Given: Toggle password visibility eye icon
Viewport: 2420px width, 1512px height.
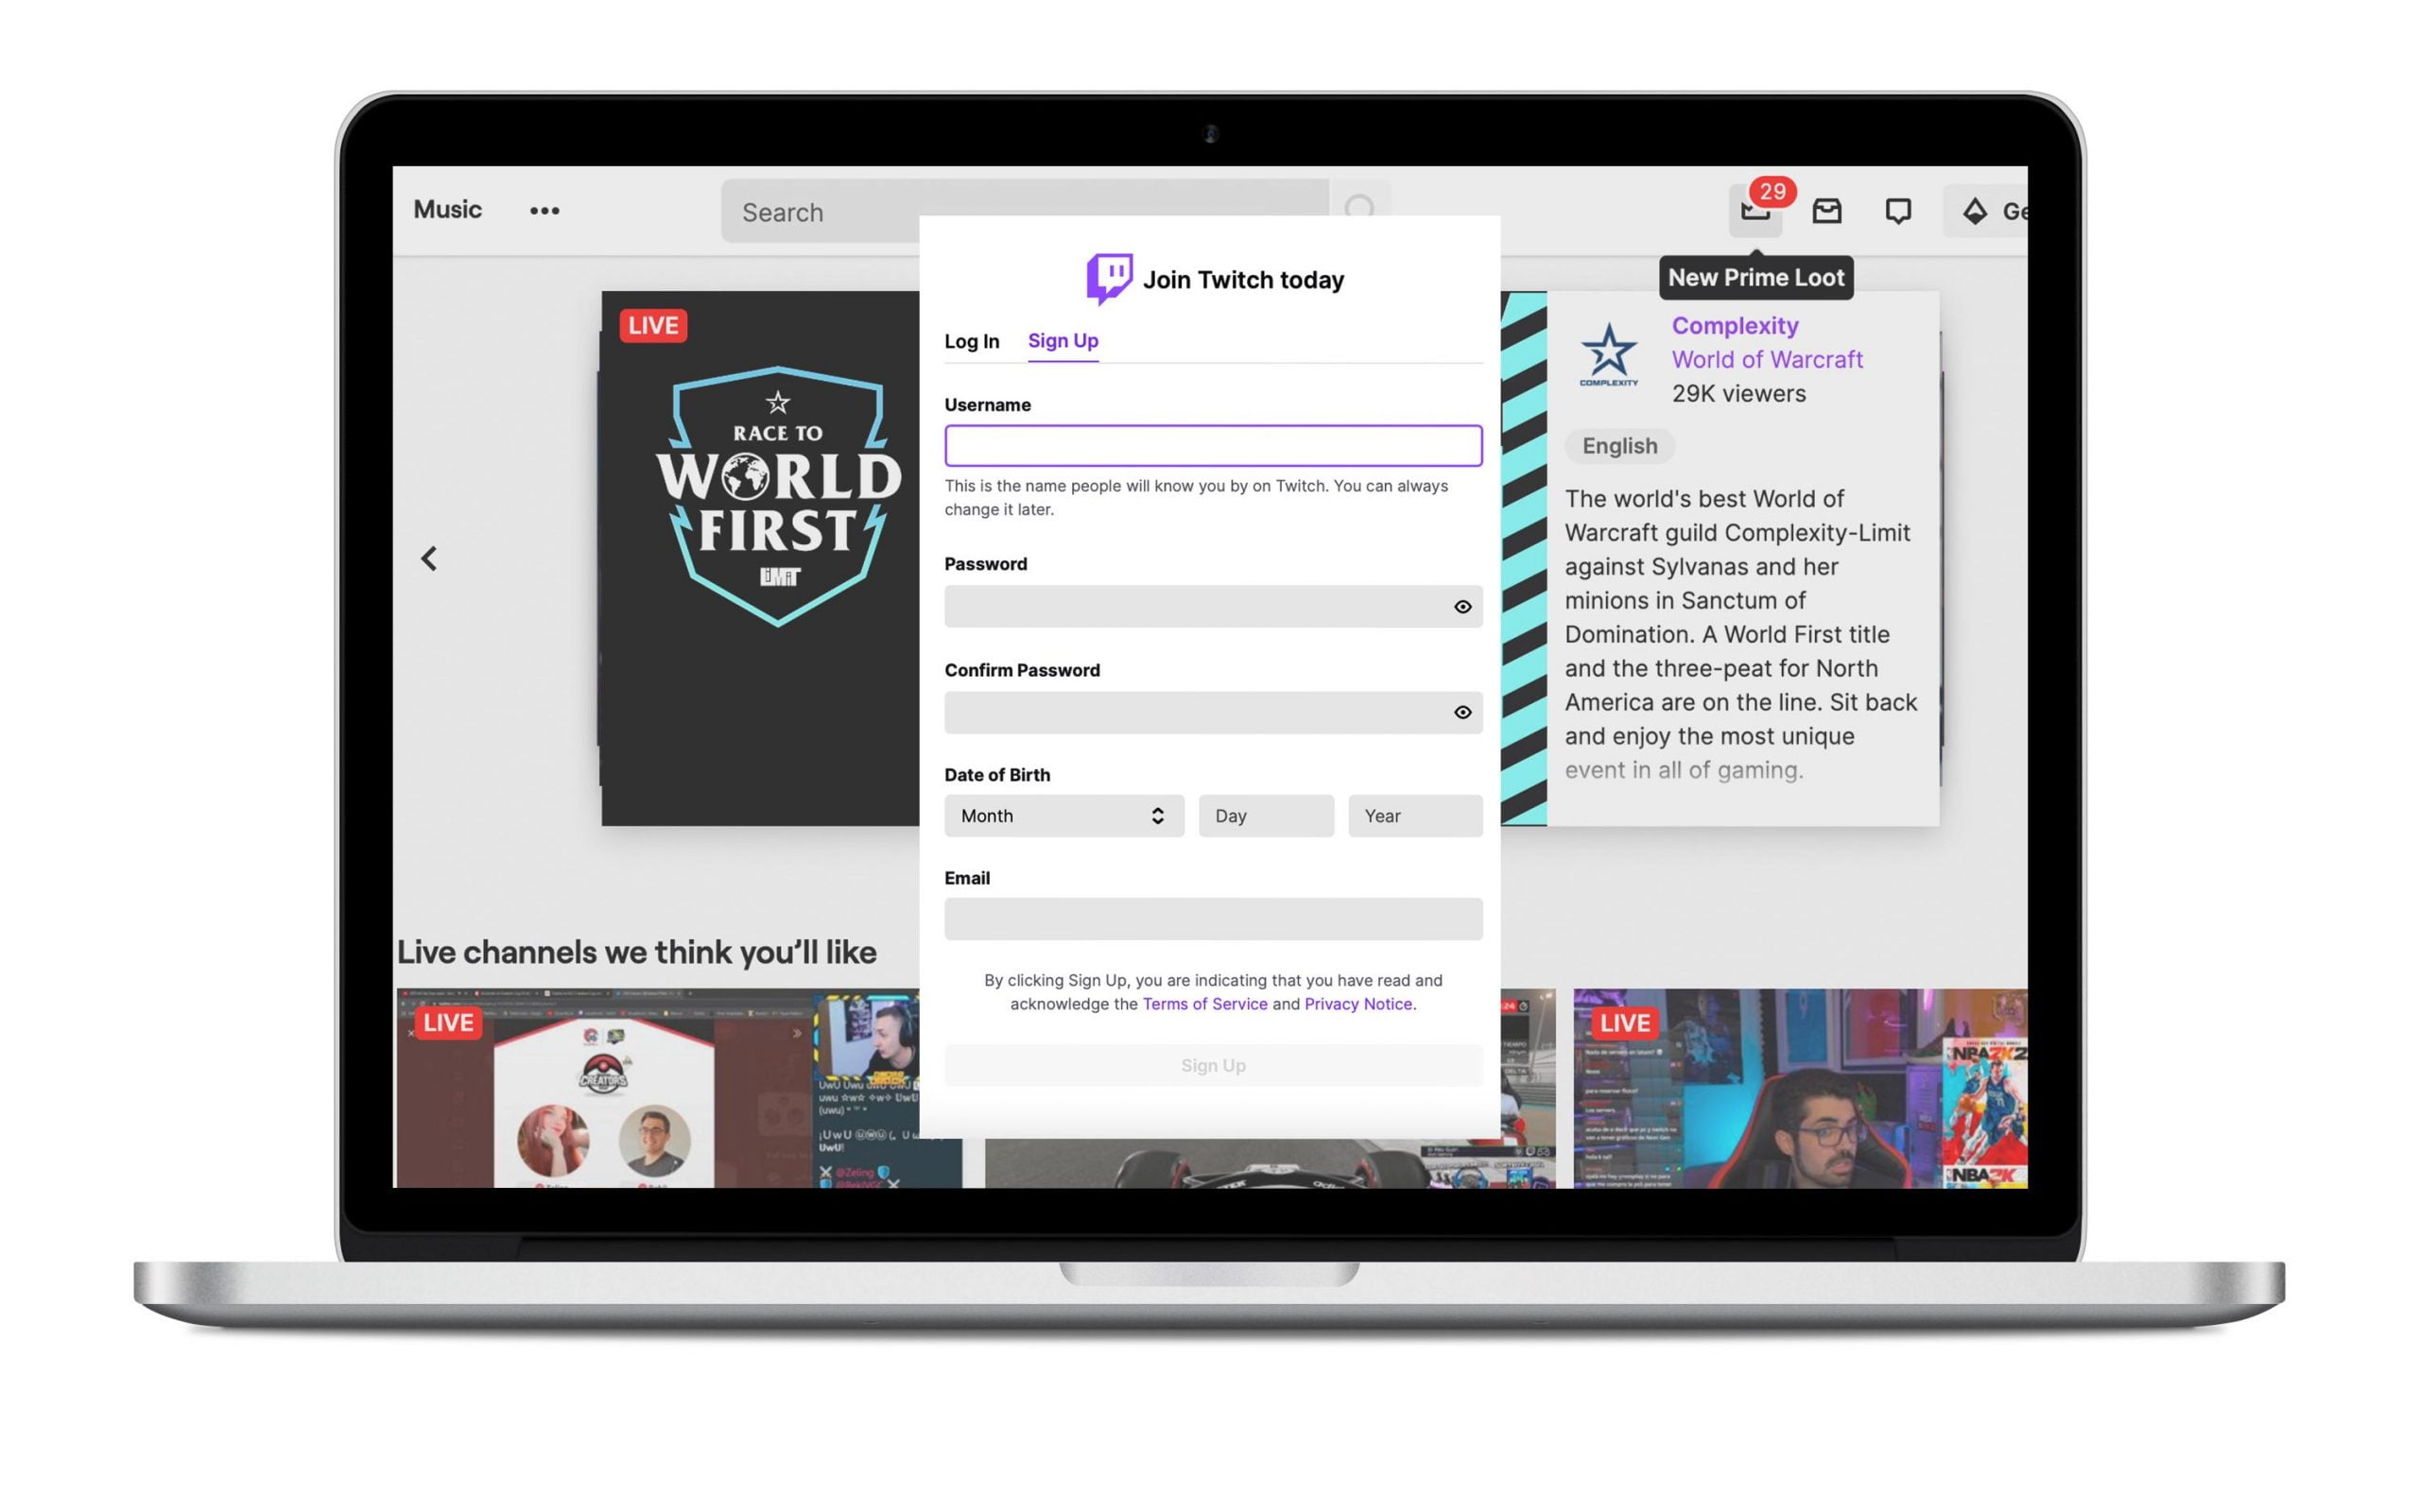Looking at the screenshot, I should (1461, 606).
